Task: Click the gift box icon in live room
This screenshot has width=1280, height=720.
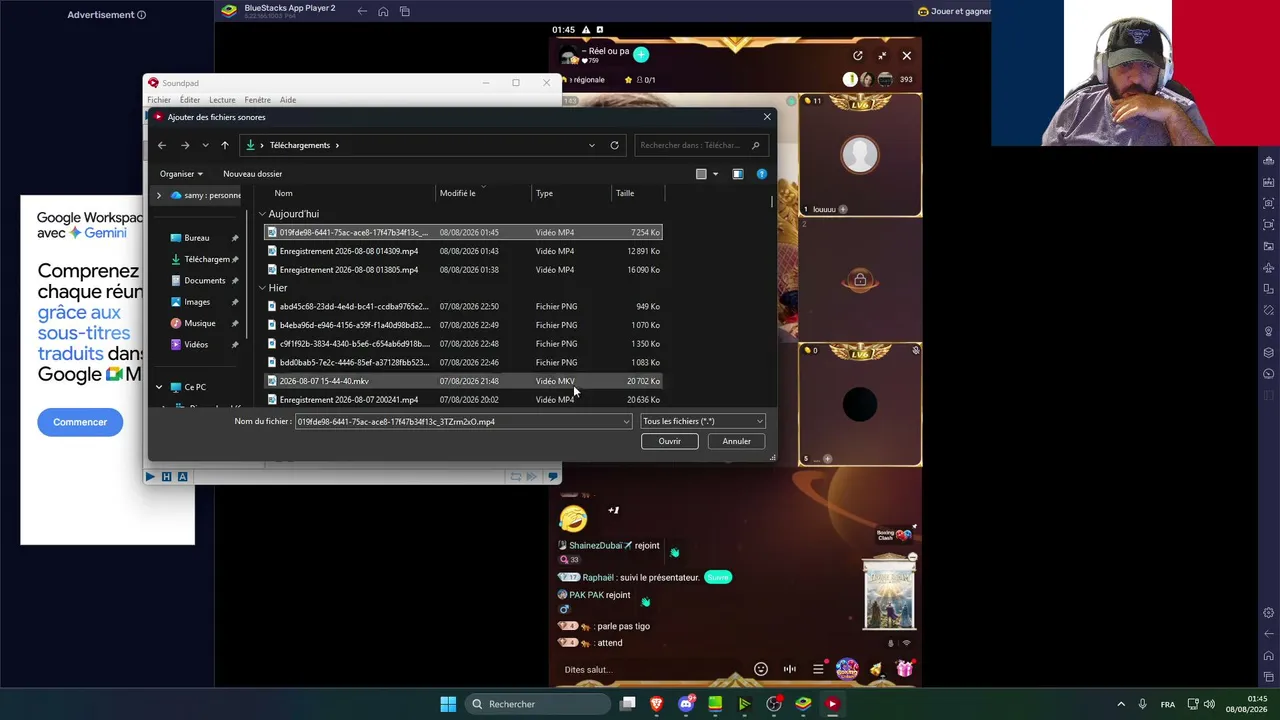Action: point(905,669)
